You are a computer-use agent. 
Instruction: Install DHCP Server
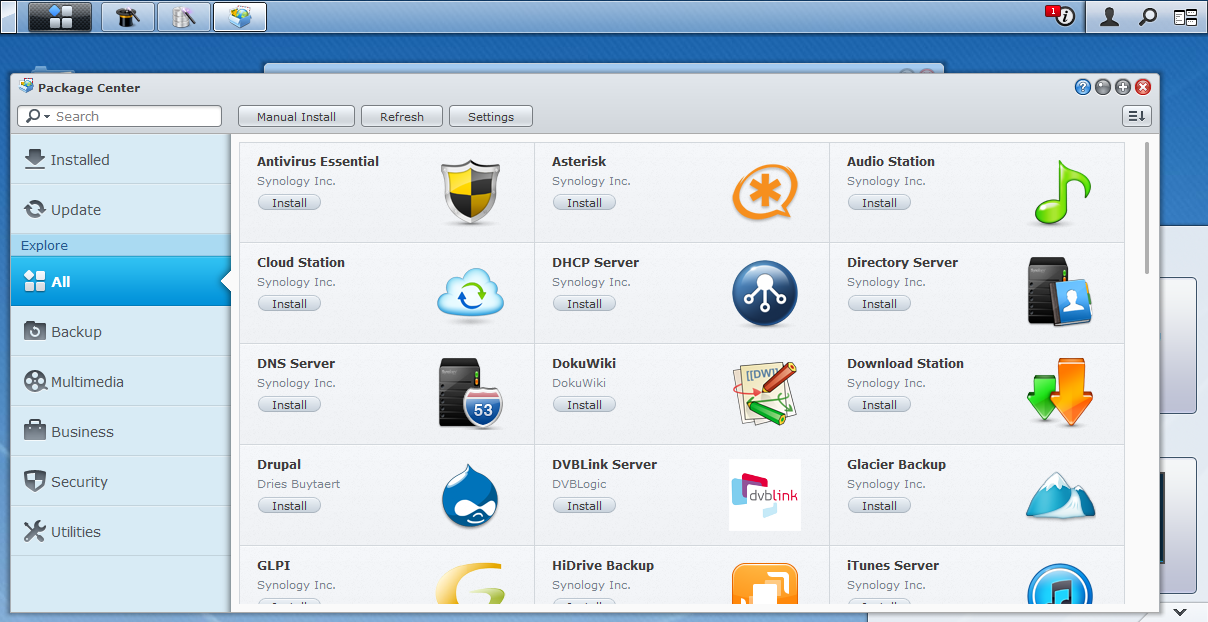tap(584, 303)
